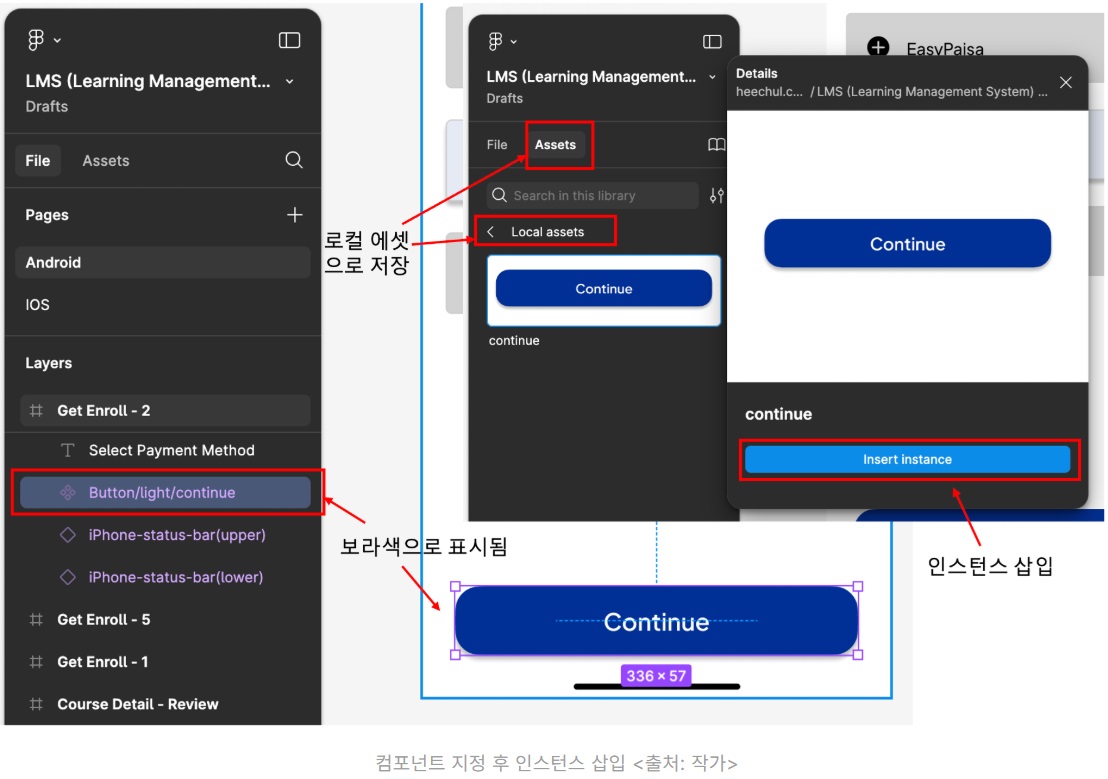This screenshot has width=1108, height=779.
Task: Click the component icon of Button/light/continue
Action: (68, 493)
